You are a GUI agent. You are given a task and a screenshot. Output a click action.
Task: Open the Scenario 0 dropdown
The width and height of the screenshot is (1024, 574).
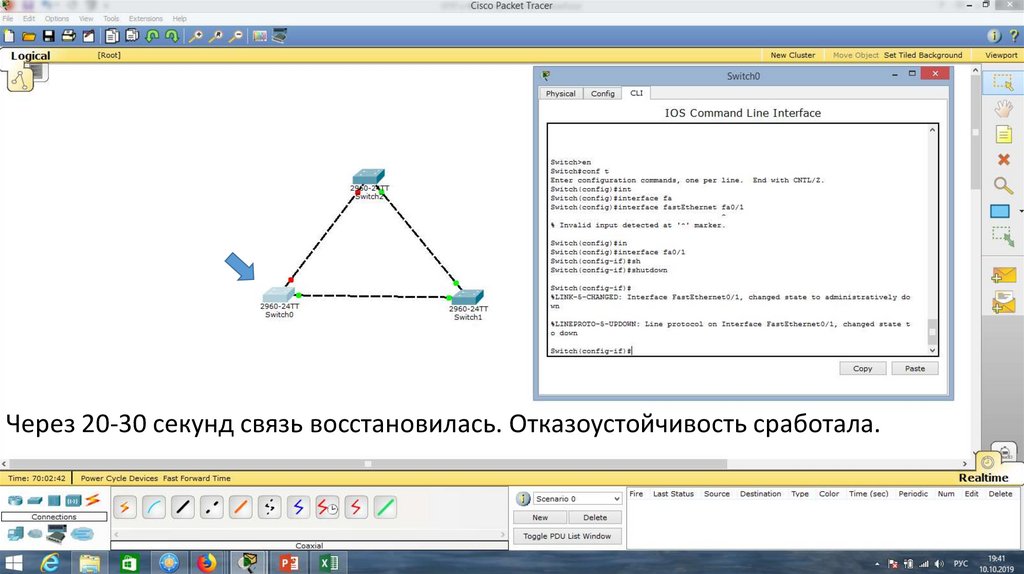(577, 499)
